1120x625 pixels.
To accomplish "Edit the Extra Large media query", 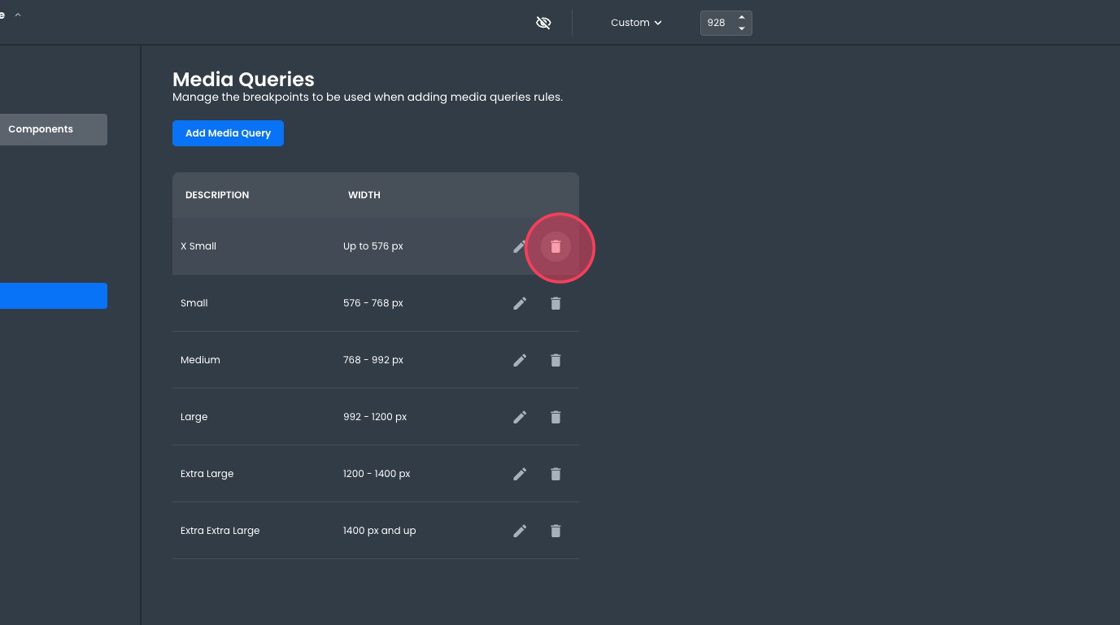I will tap(519, 474).
